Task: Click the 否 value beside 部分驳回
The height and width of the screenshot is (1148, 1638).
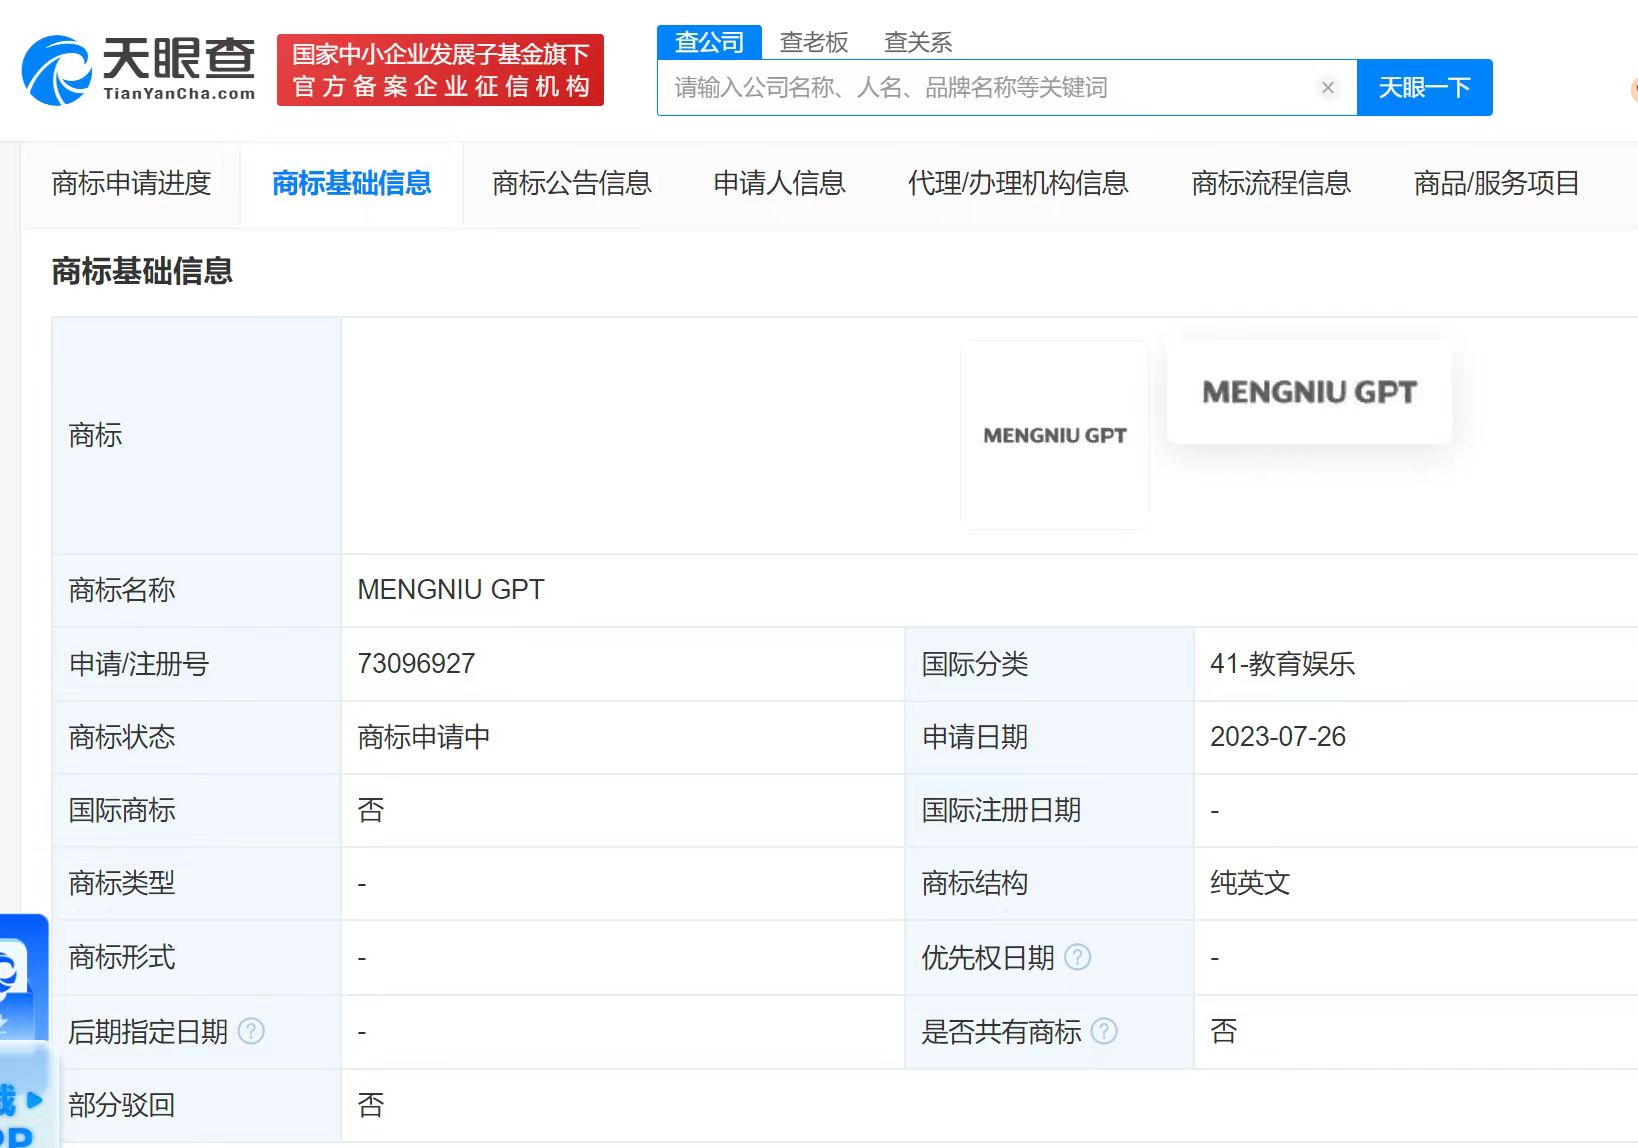Action: pyautogui.click(x=371, y=1105)
